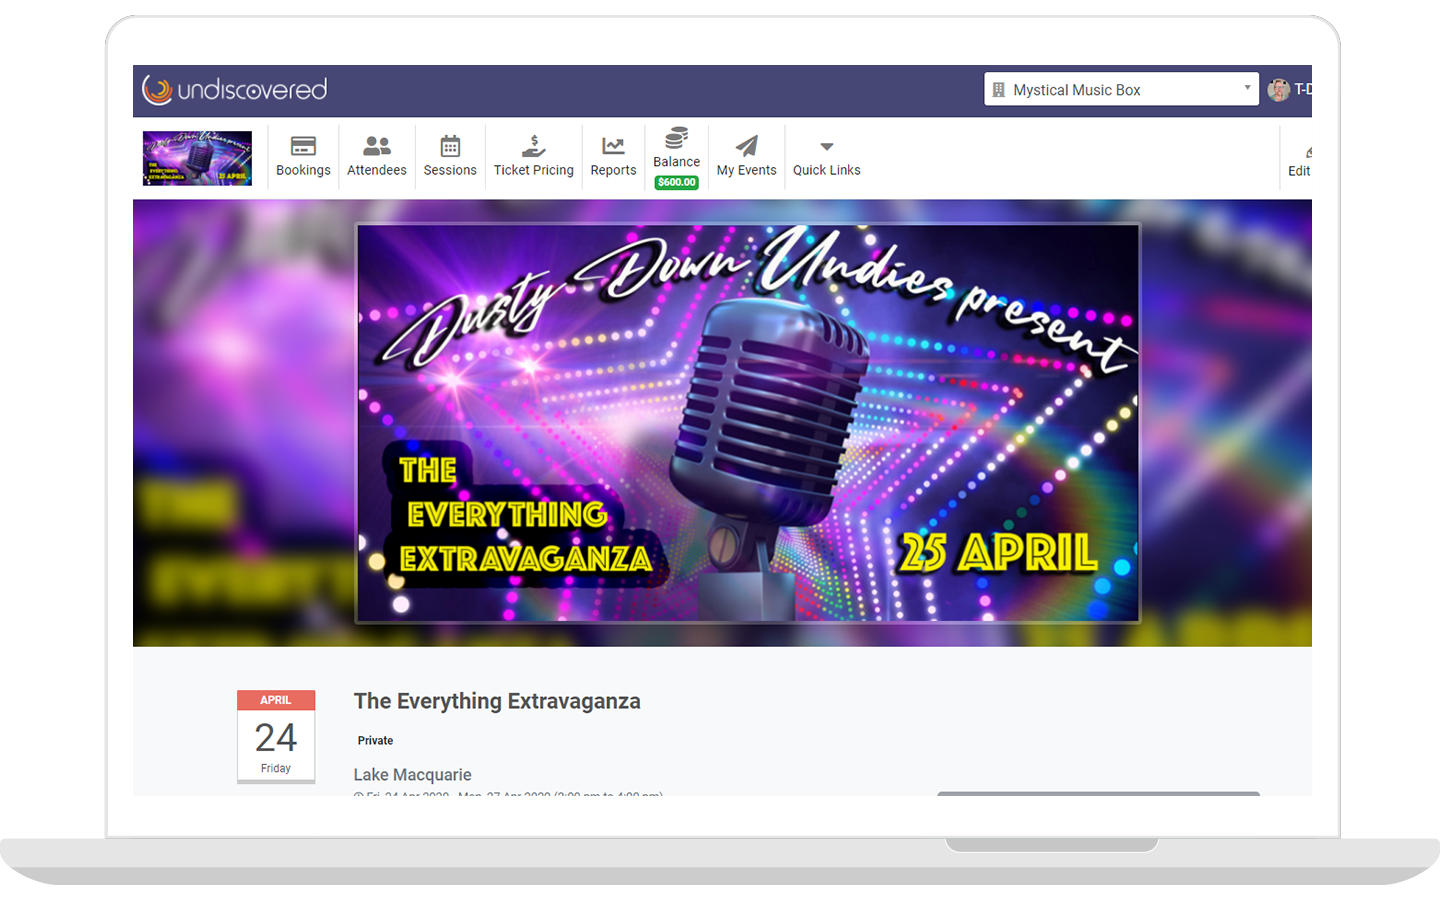Image resolution: width=1440 pixels, height=900 pixels.
Task: Click the Ticket Pricing hand-dollar icon
Action: click(x=534, y=146)
